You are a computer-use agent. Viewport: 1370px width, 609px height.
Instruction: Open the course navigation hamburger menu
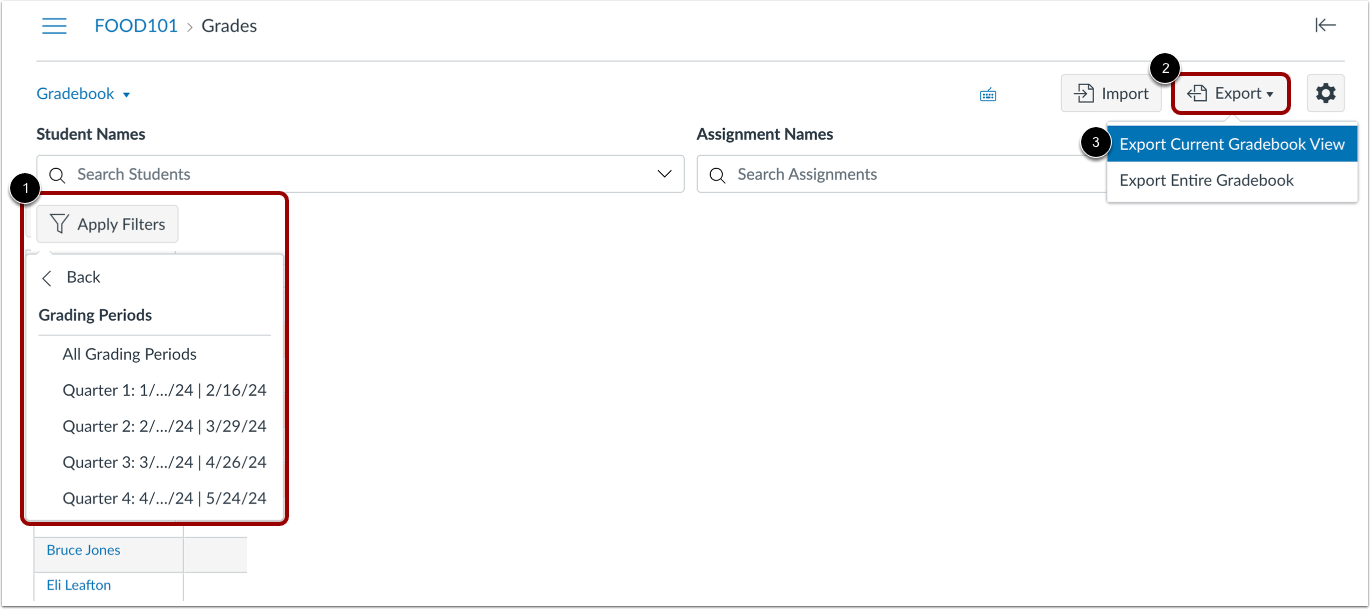54,26
